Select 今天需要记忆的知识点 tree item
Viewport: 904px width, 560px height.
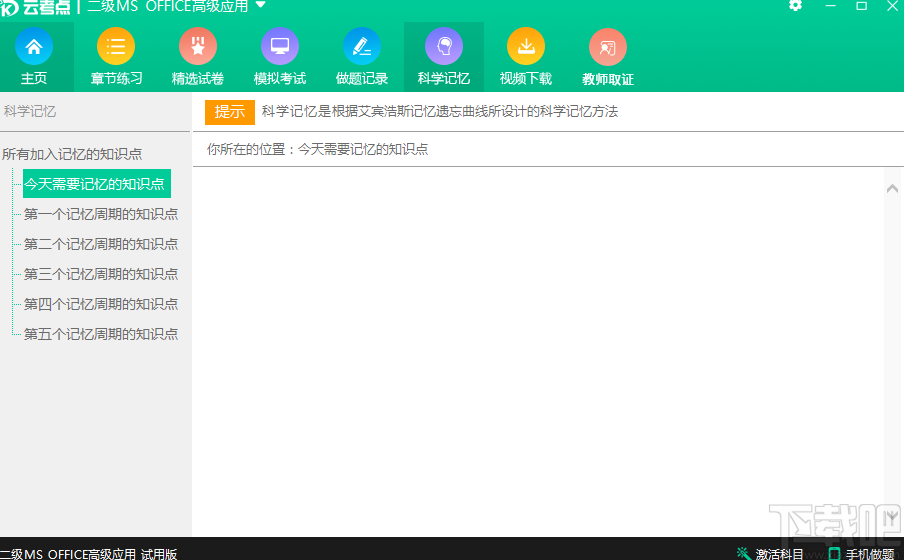coord(97,183)
